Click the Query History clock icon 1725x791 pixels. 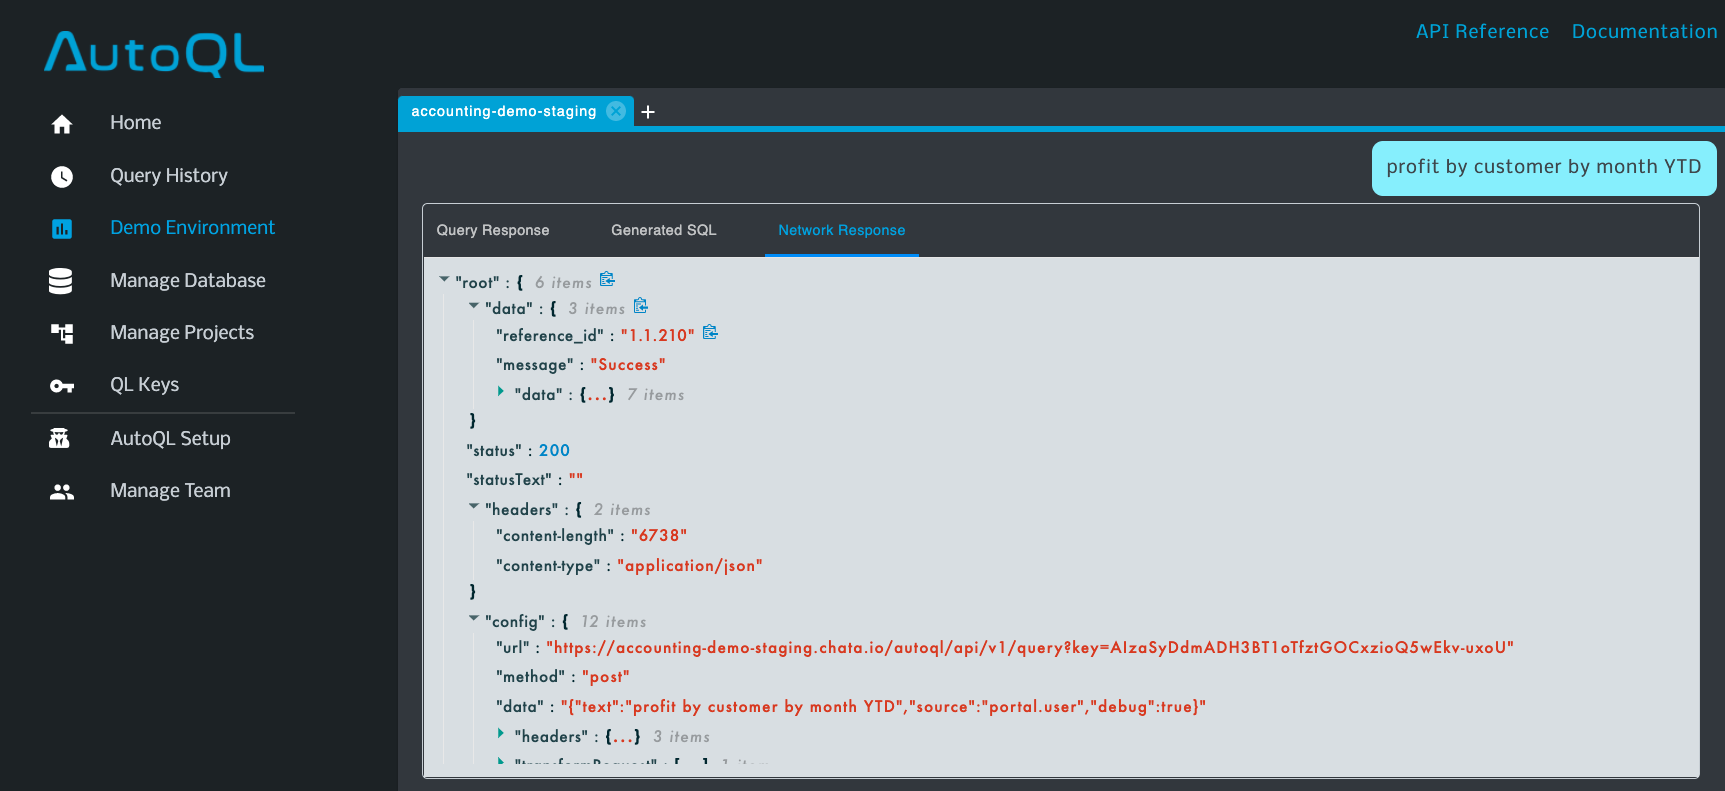coord(62,177)
